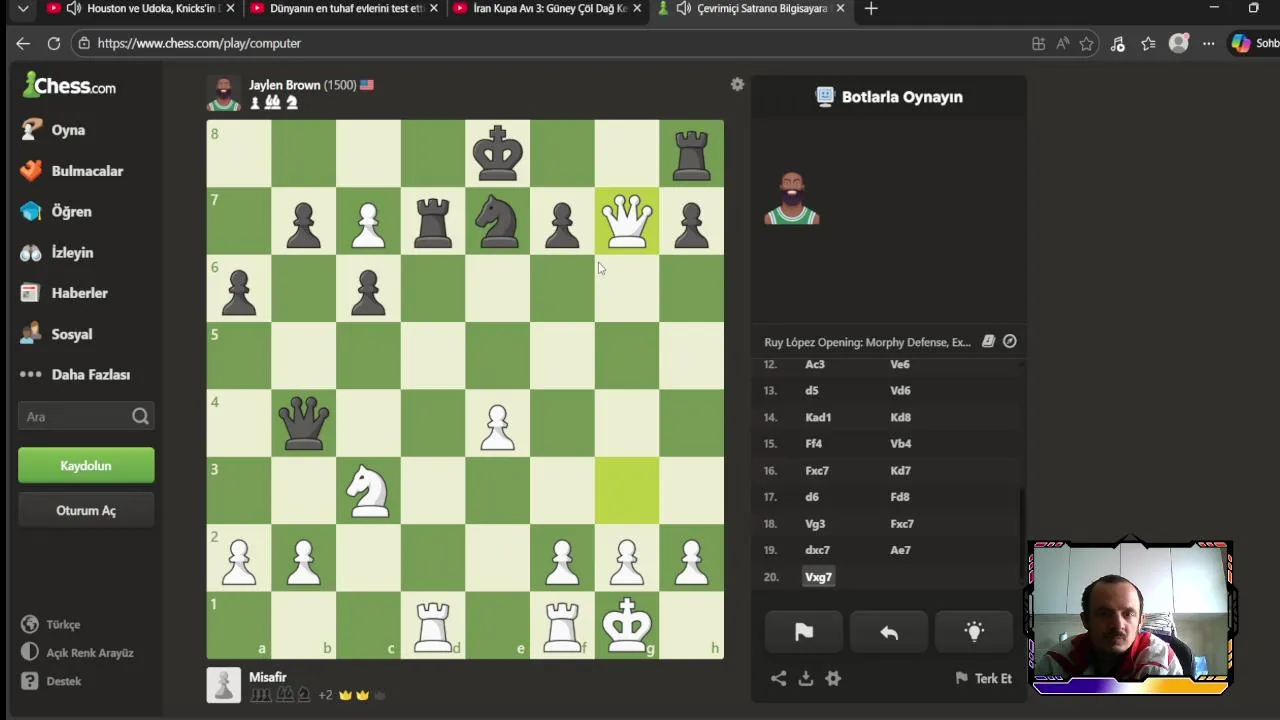Click the white rook on d1
This screenshot has height=720, width=1280.
433,626
